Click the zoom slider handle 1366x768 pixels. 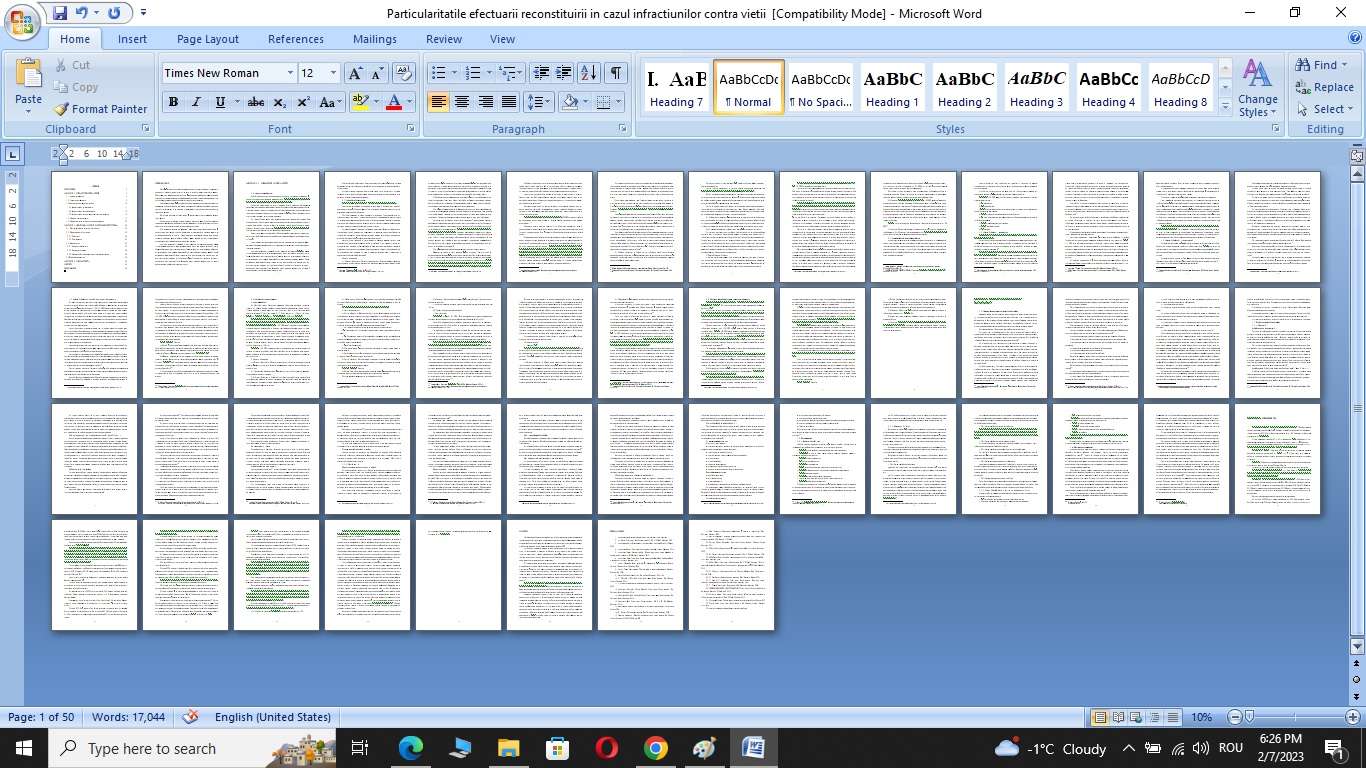(1249, 717)
